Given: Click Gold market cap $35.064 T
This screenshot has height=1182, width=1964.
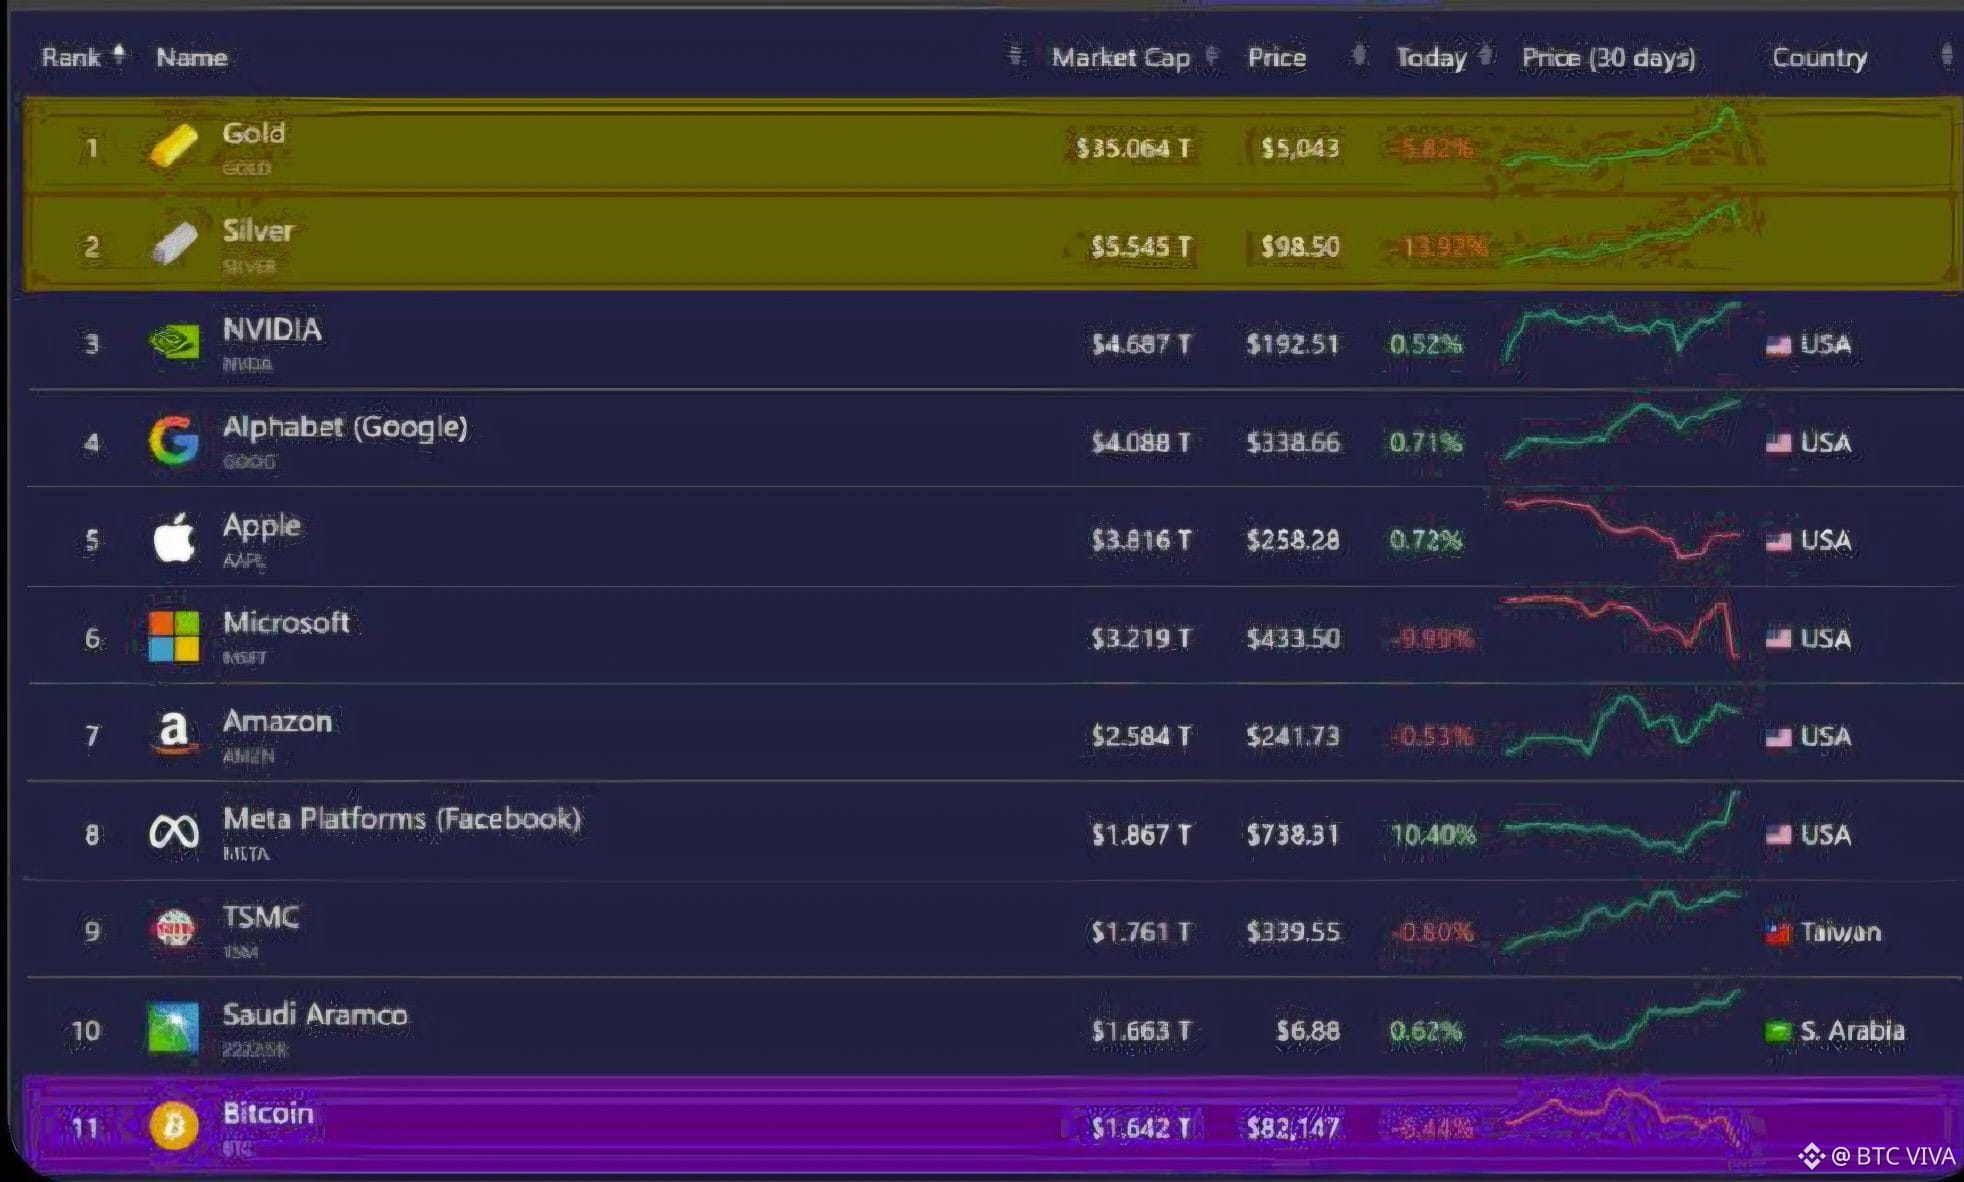Looking at the screenshot, I should [x=1133, y=149].
